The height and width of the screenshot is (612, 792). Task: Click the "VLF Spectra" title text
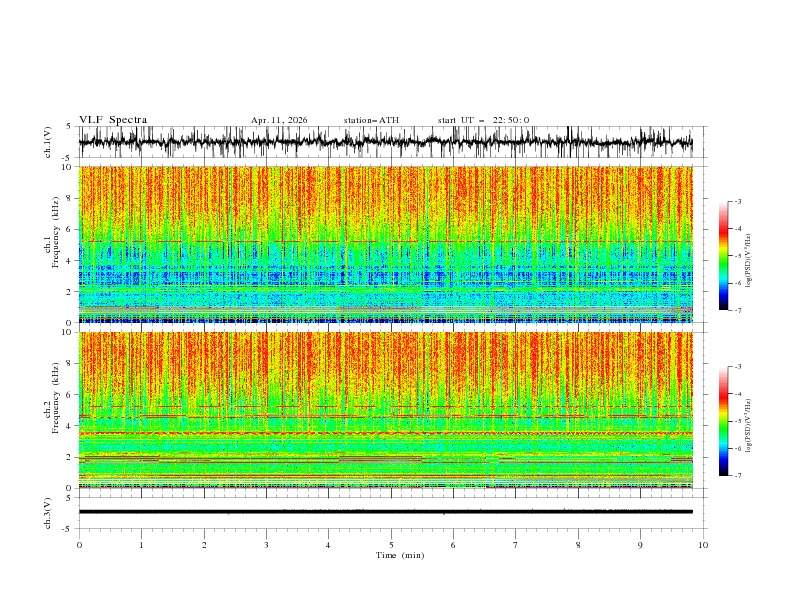pyautogui.click(x=113, y=120)
